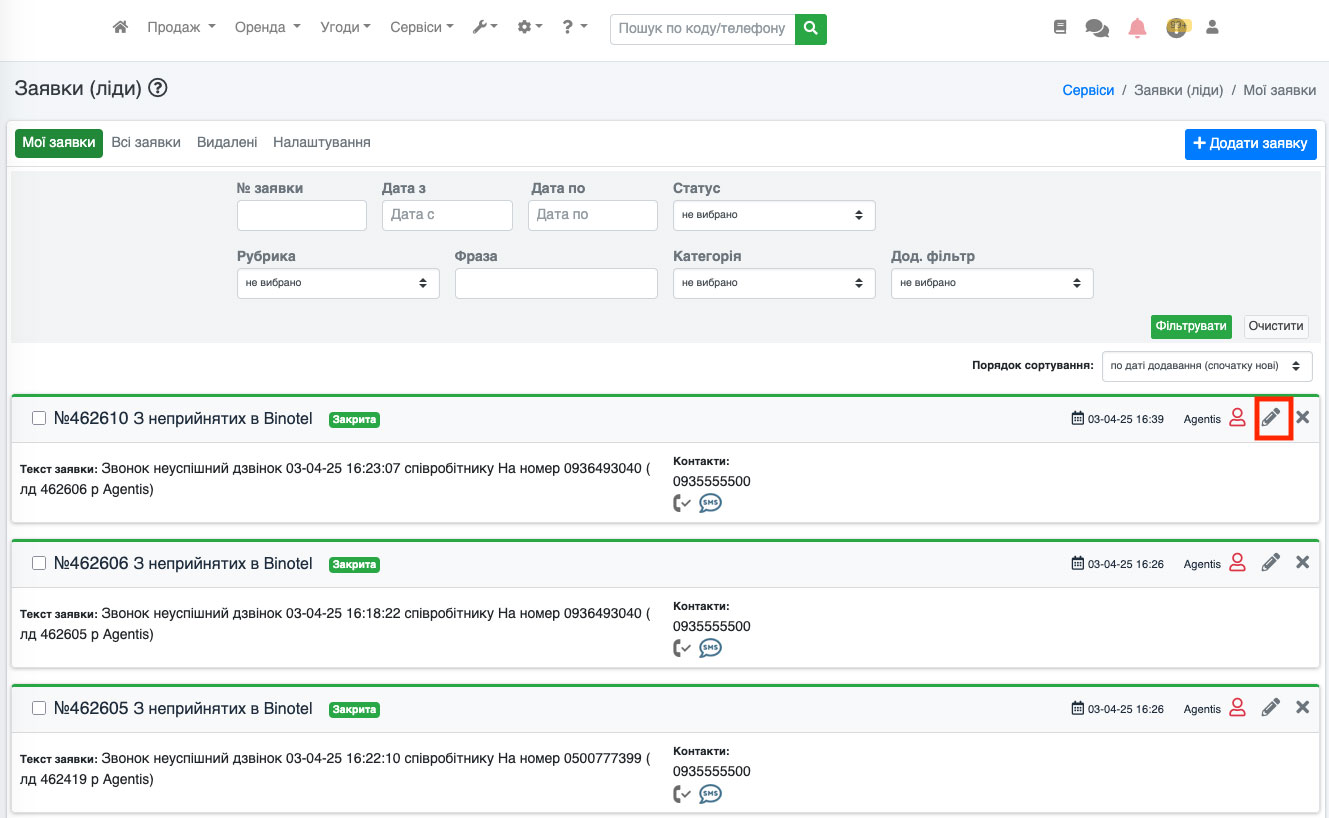Edit request №462610 with pencil icon
This screenshot has width=1329, height=818.
(x=1271, y=418)
